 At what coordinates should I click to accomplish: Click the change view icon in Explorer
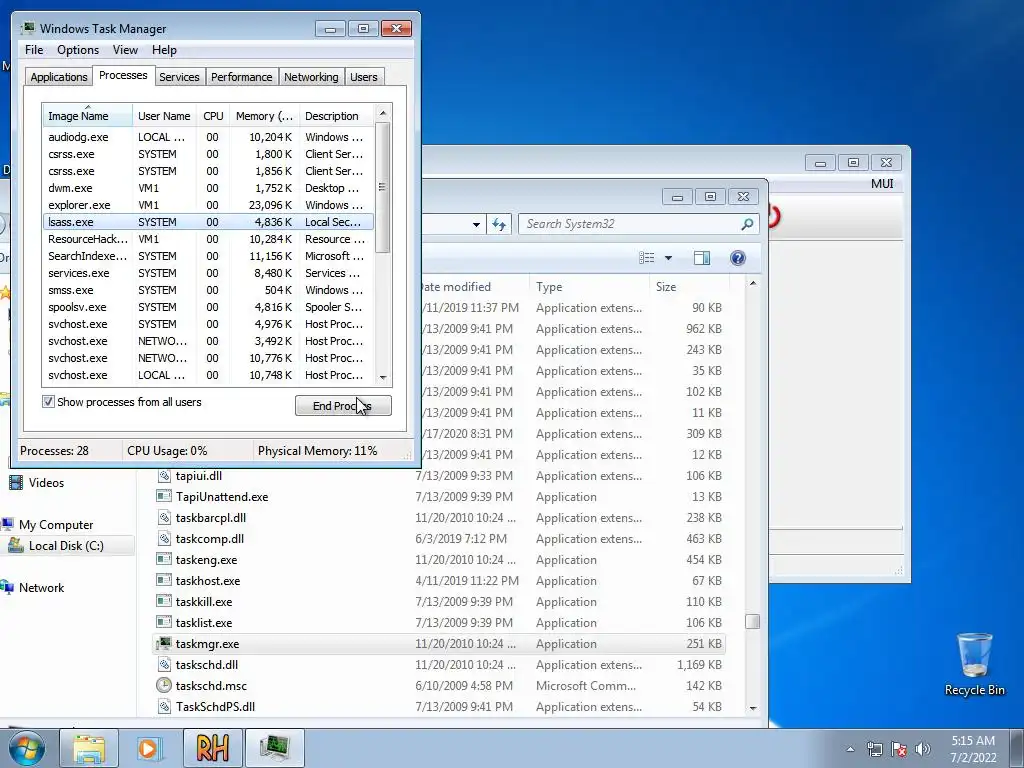point(647,258)
